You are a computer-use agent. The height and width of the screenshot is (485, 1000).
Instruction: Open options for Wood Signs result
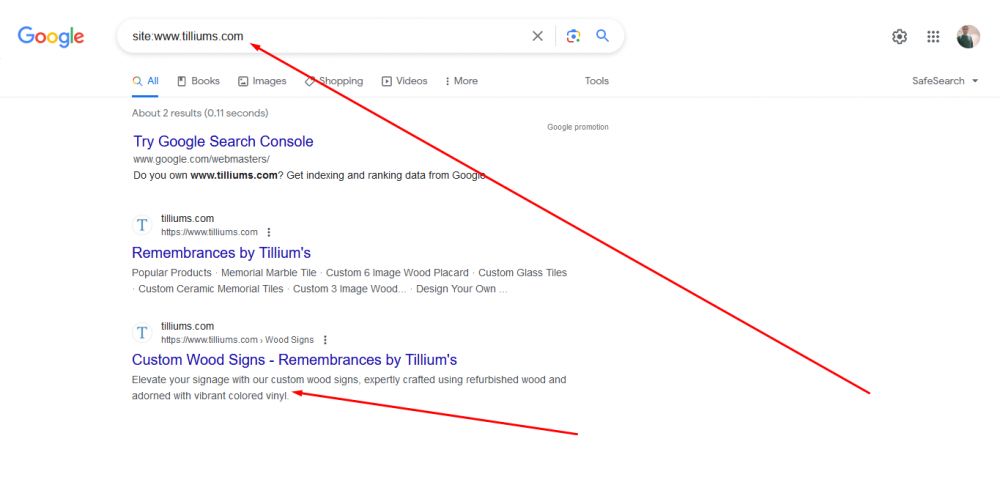pos(325,340)
